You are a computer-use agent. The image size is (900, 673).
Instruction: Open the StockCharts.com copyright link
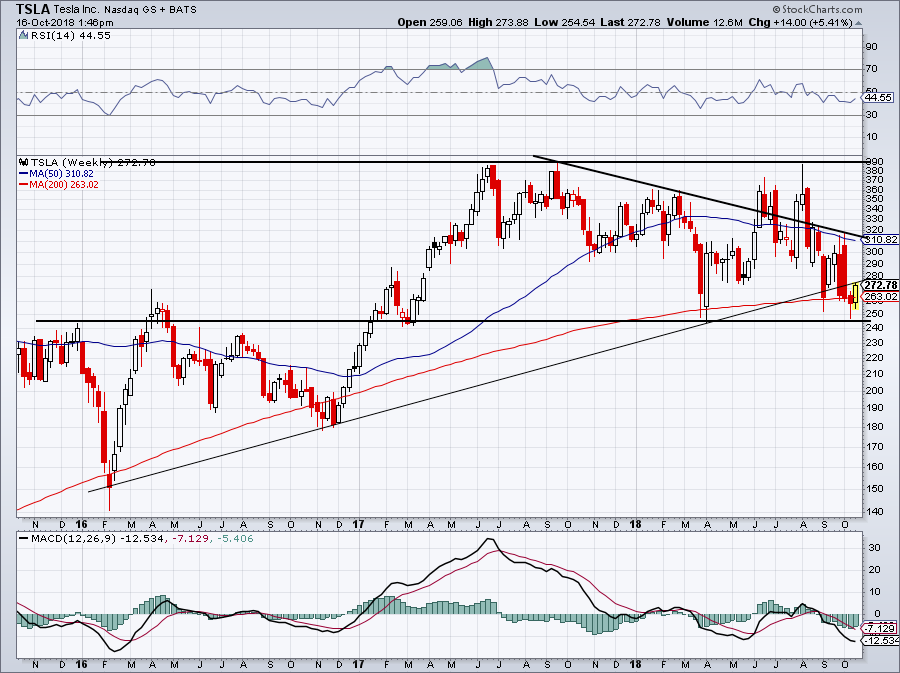tap(817, 9)
